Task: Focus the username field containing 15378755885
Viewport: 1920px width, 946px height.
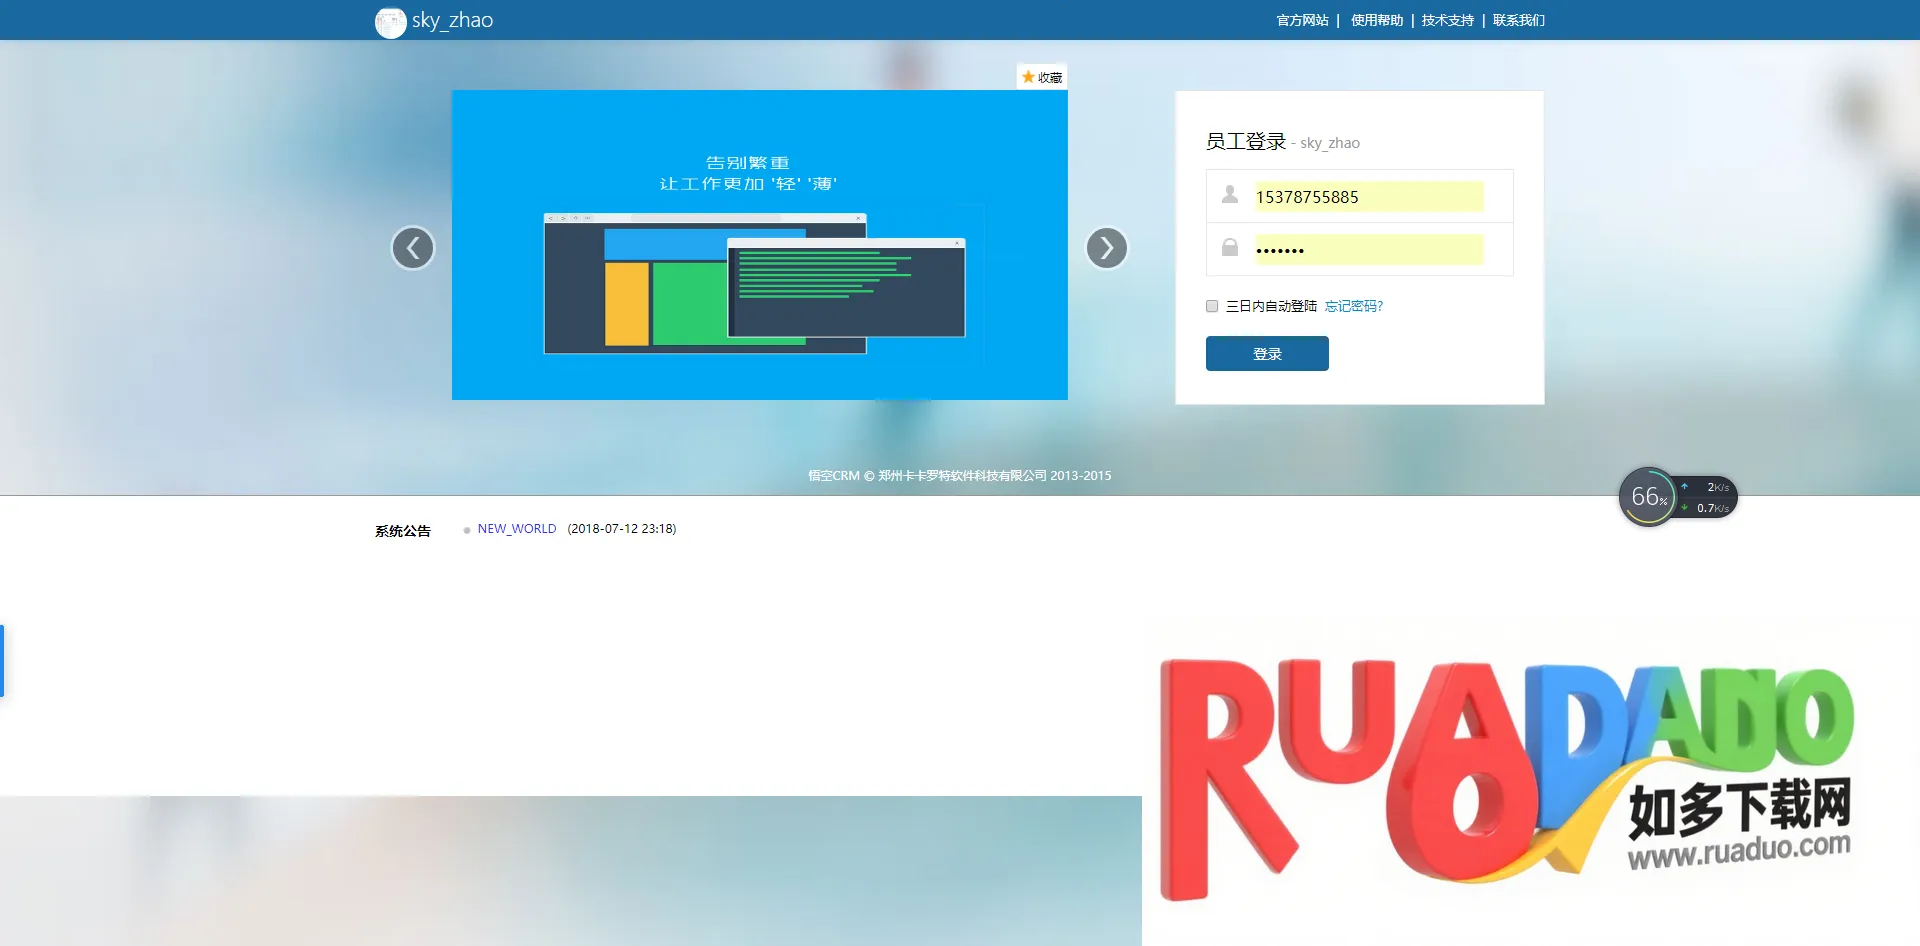Action: click(1368, 197)
